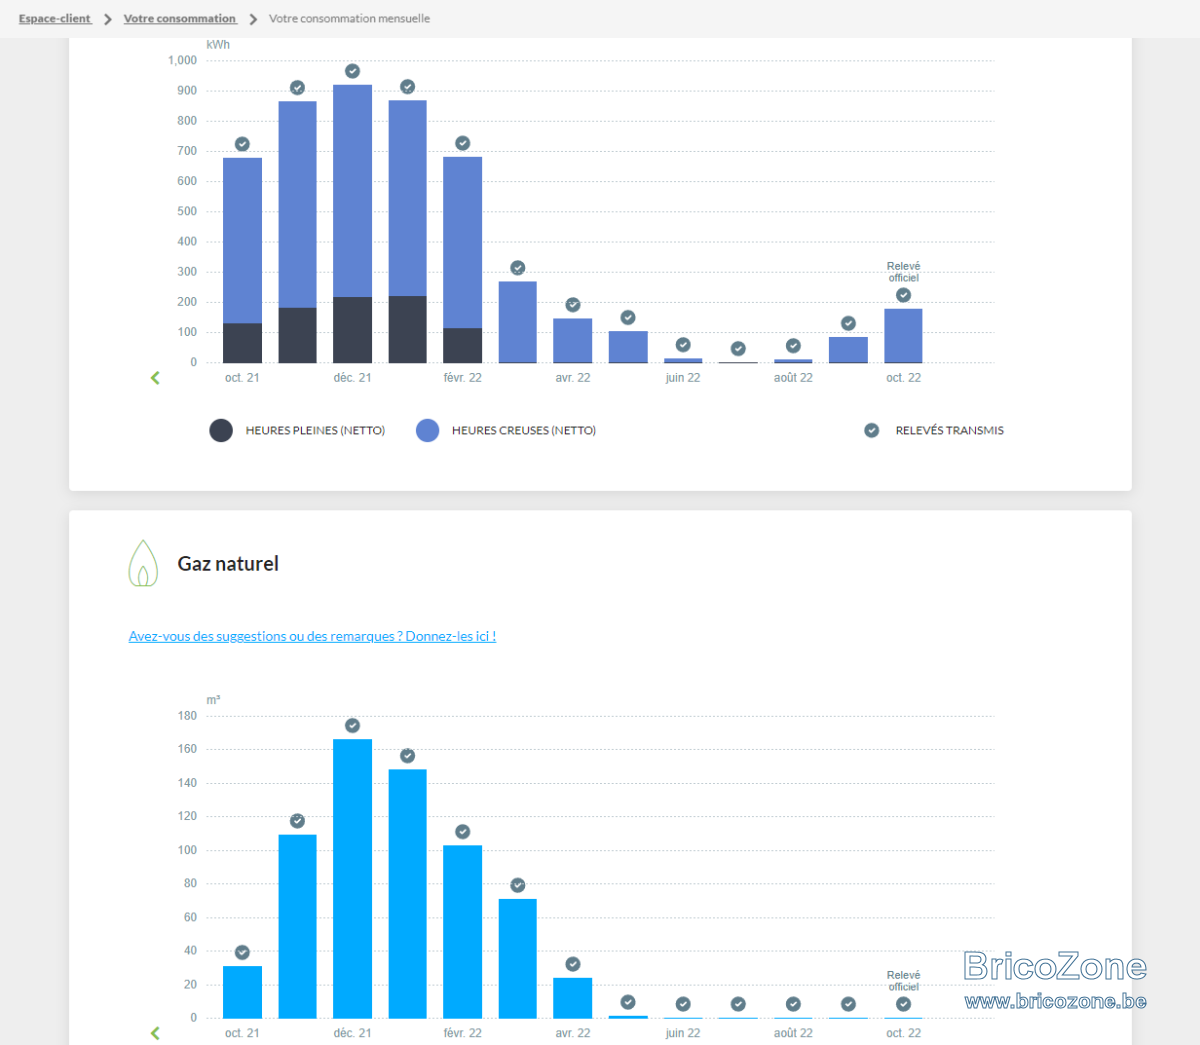This screenshot has width=1200, height=1045.
Task: Click tallest December 21 gas bar
Action: click(352, 879)
